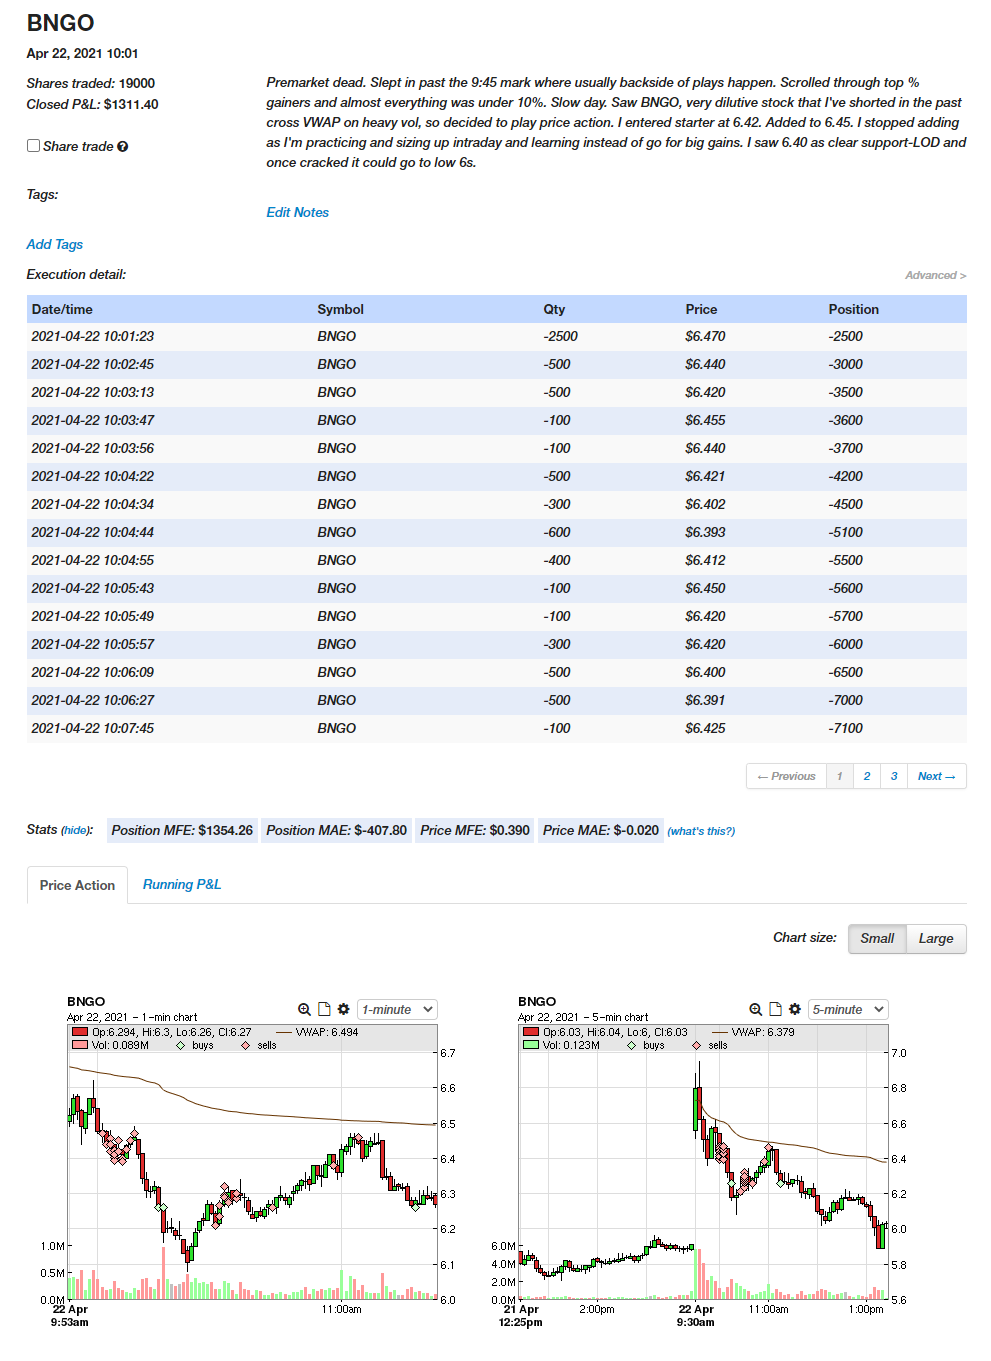Switch to the Price Action tab

coord(77,885)
